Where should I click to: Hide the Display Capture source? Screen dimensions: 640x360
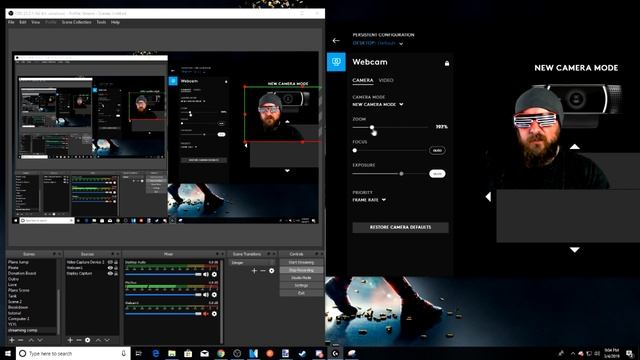pyautogui.click(x=110, y=273)
